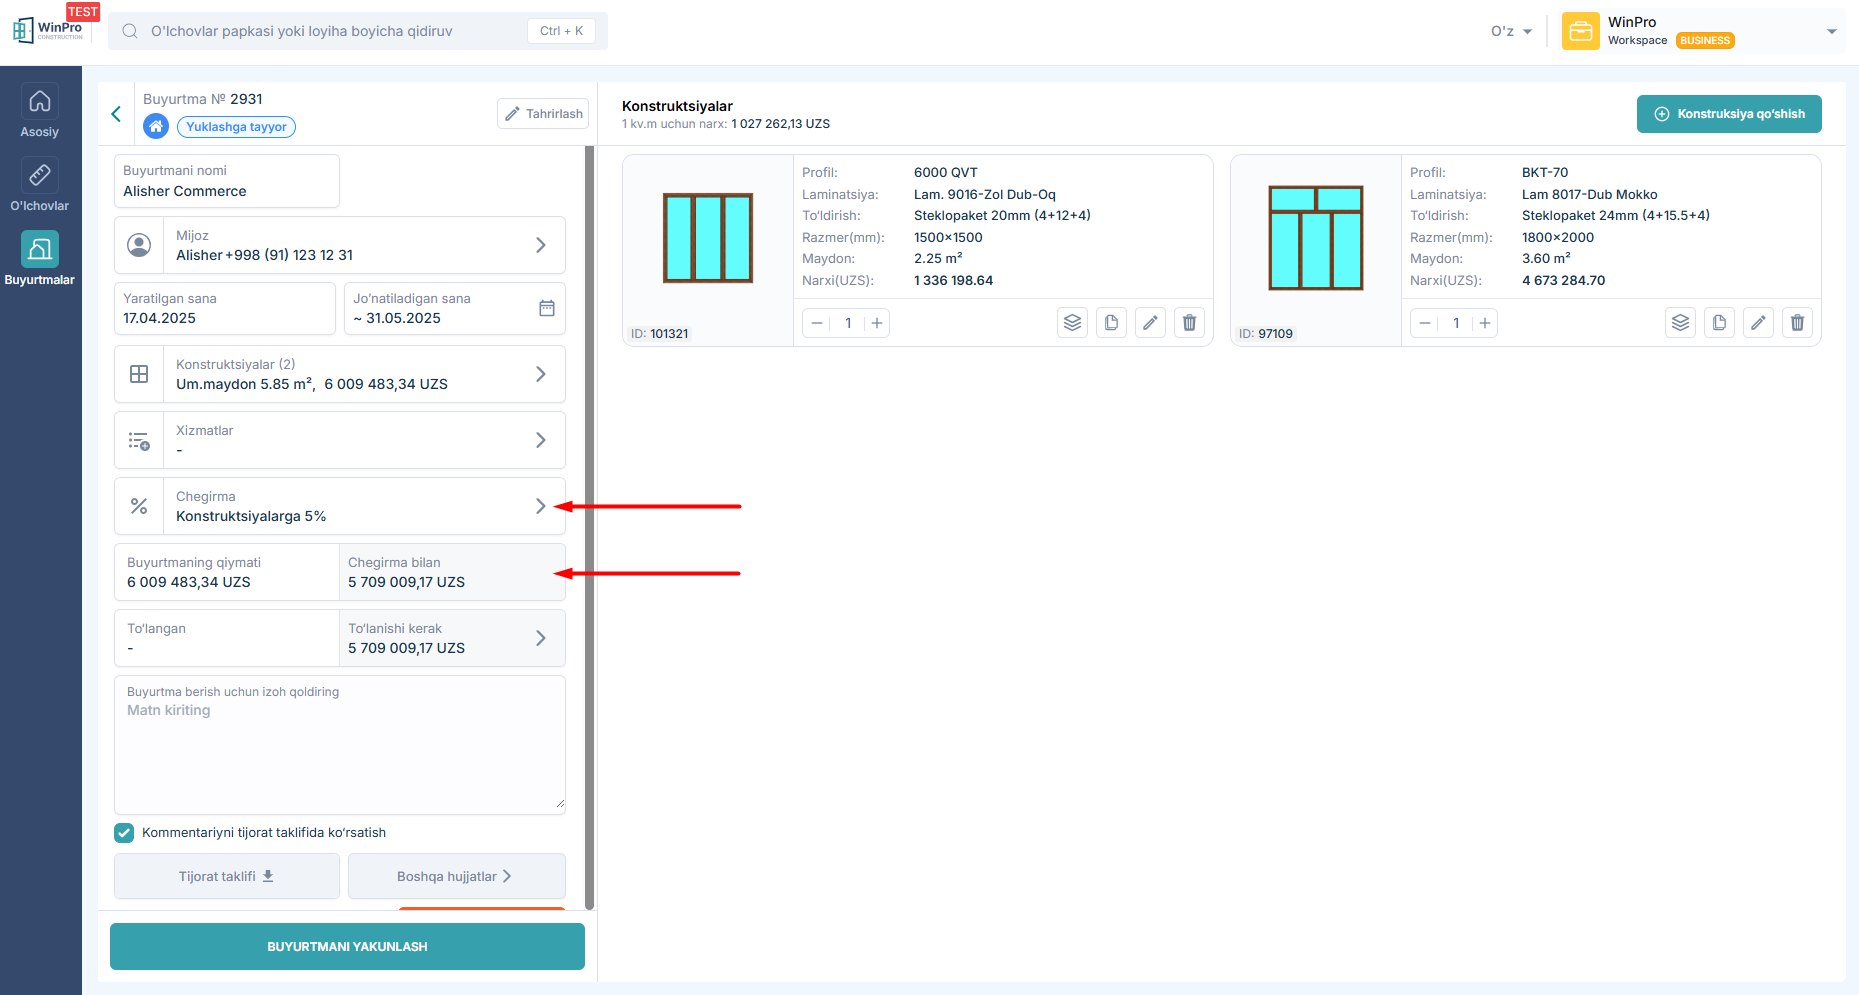Open layers icon for construction 97109
Viewport: 1859px width, 995px height.
(1680, 323)
